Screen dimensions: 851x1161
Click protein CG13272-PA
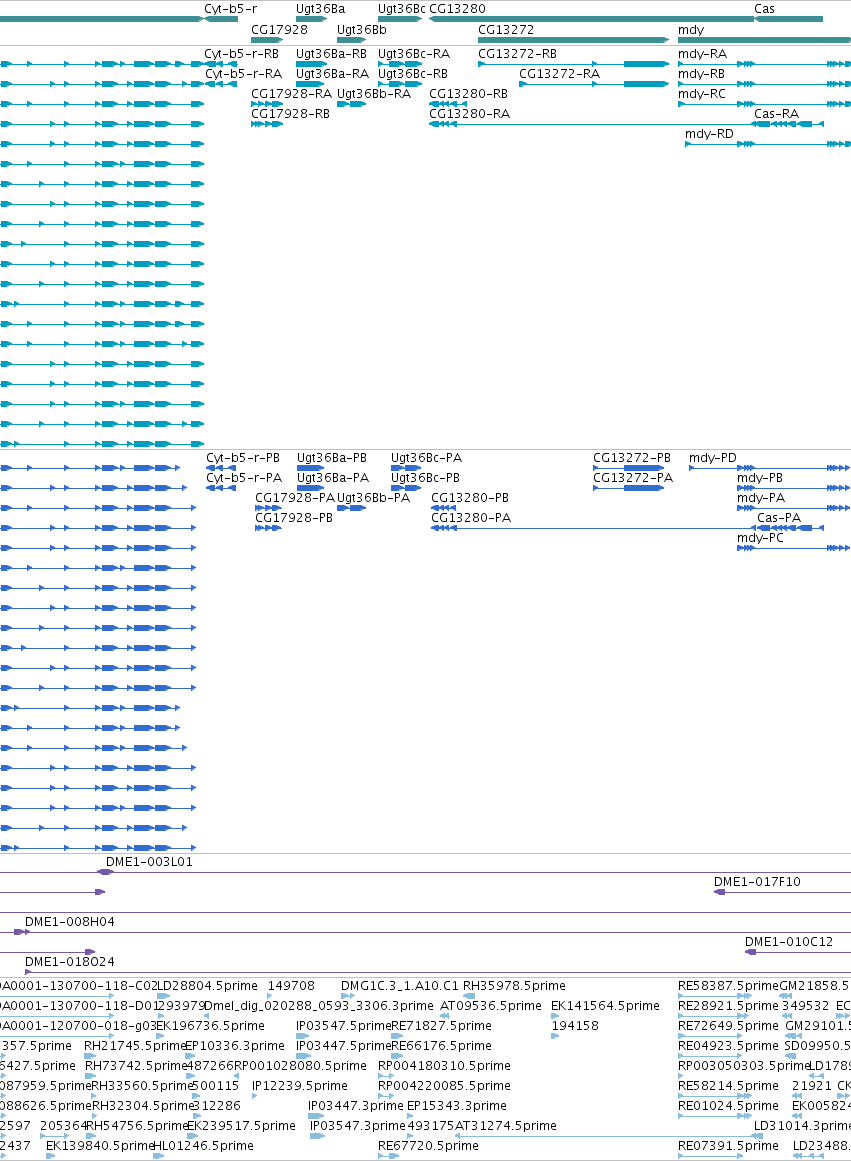coord(633,478)
